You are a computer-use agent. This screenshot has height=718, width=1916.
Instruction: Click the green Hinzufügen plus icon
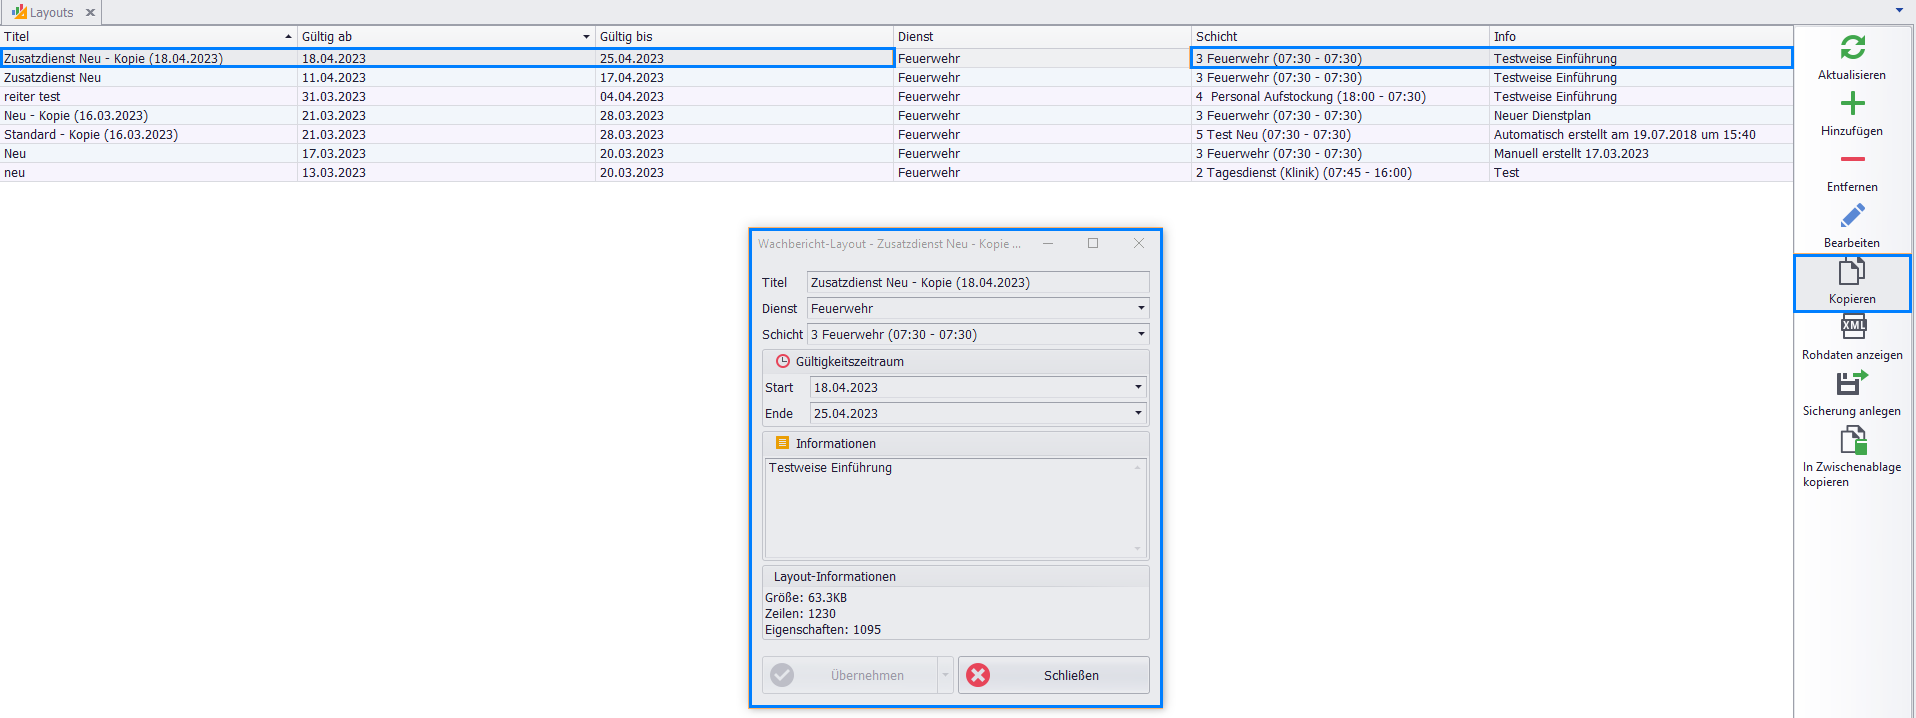(1852, 104)
